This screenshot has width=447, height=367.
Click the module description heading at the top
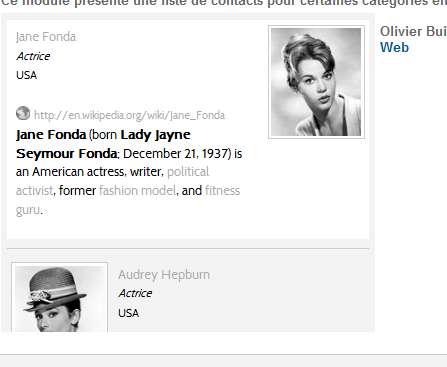coord(224,3)
